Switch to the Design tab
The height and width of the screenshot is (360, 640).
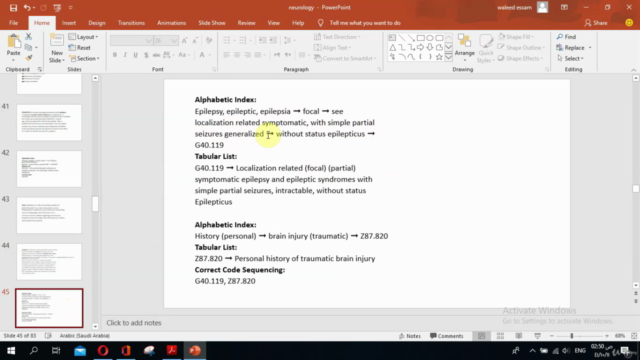click(x=97, y=23)
